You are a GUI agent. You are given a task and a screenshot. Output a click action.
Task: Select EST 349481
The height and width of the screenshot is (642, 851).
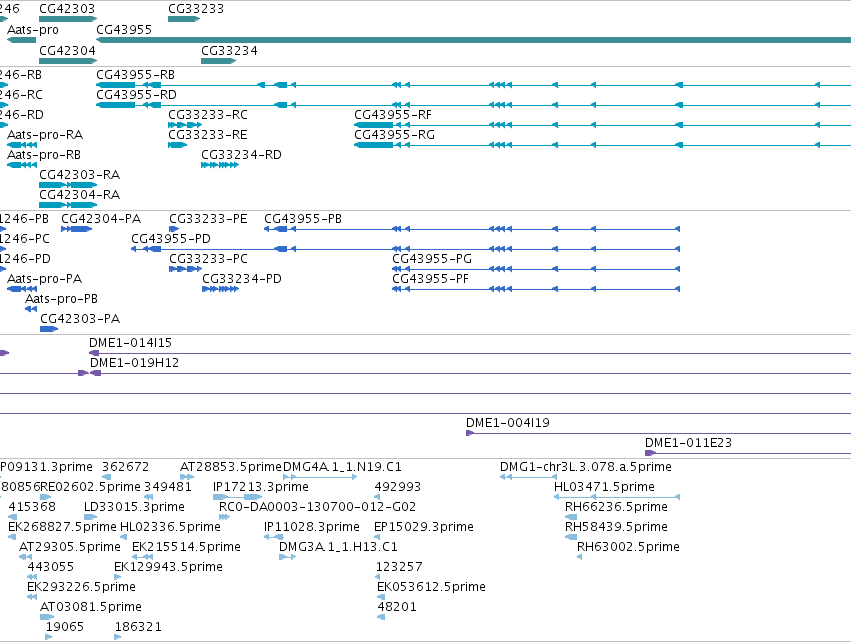[168, 487]
